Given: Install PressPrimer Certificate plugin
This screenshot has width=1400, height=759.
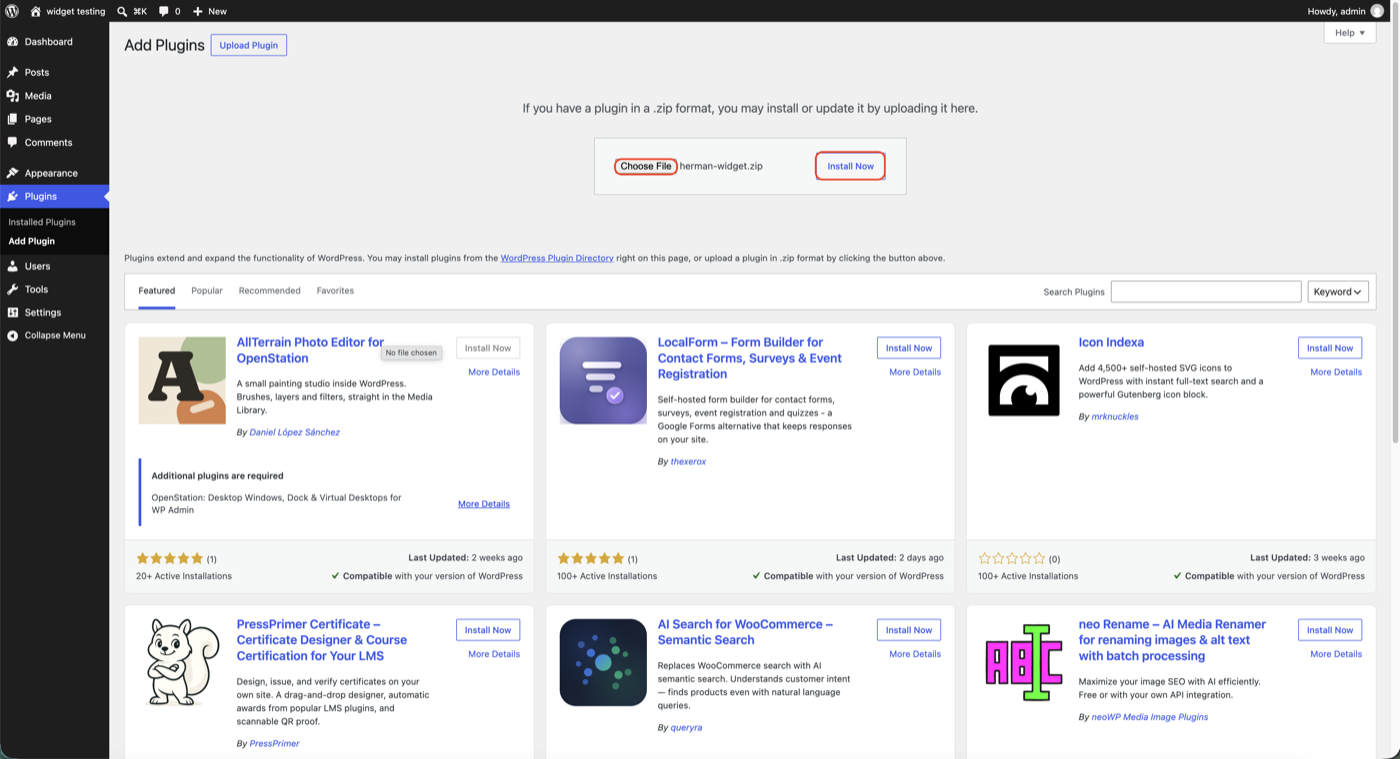Looking at the screenshot, I should point(488,630).
